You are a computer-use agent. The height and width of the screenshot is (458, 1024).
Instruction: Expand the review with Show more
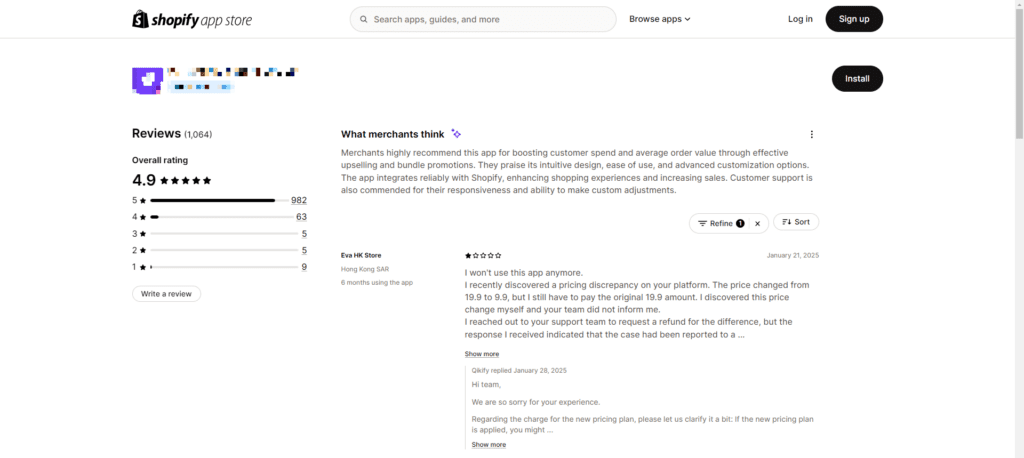pyautogui.click(x=481, y=354)
